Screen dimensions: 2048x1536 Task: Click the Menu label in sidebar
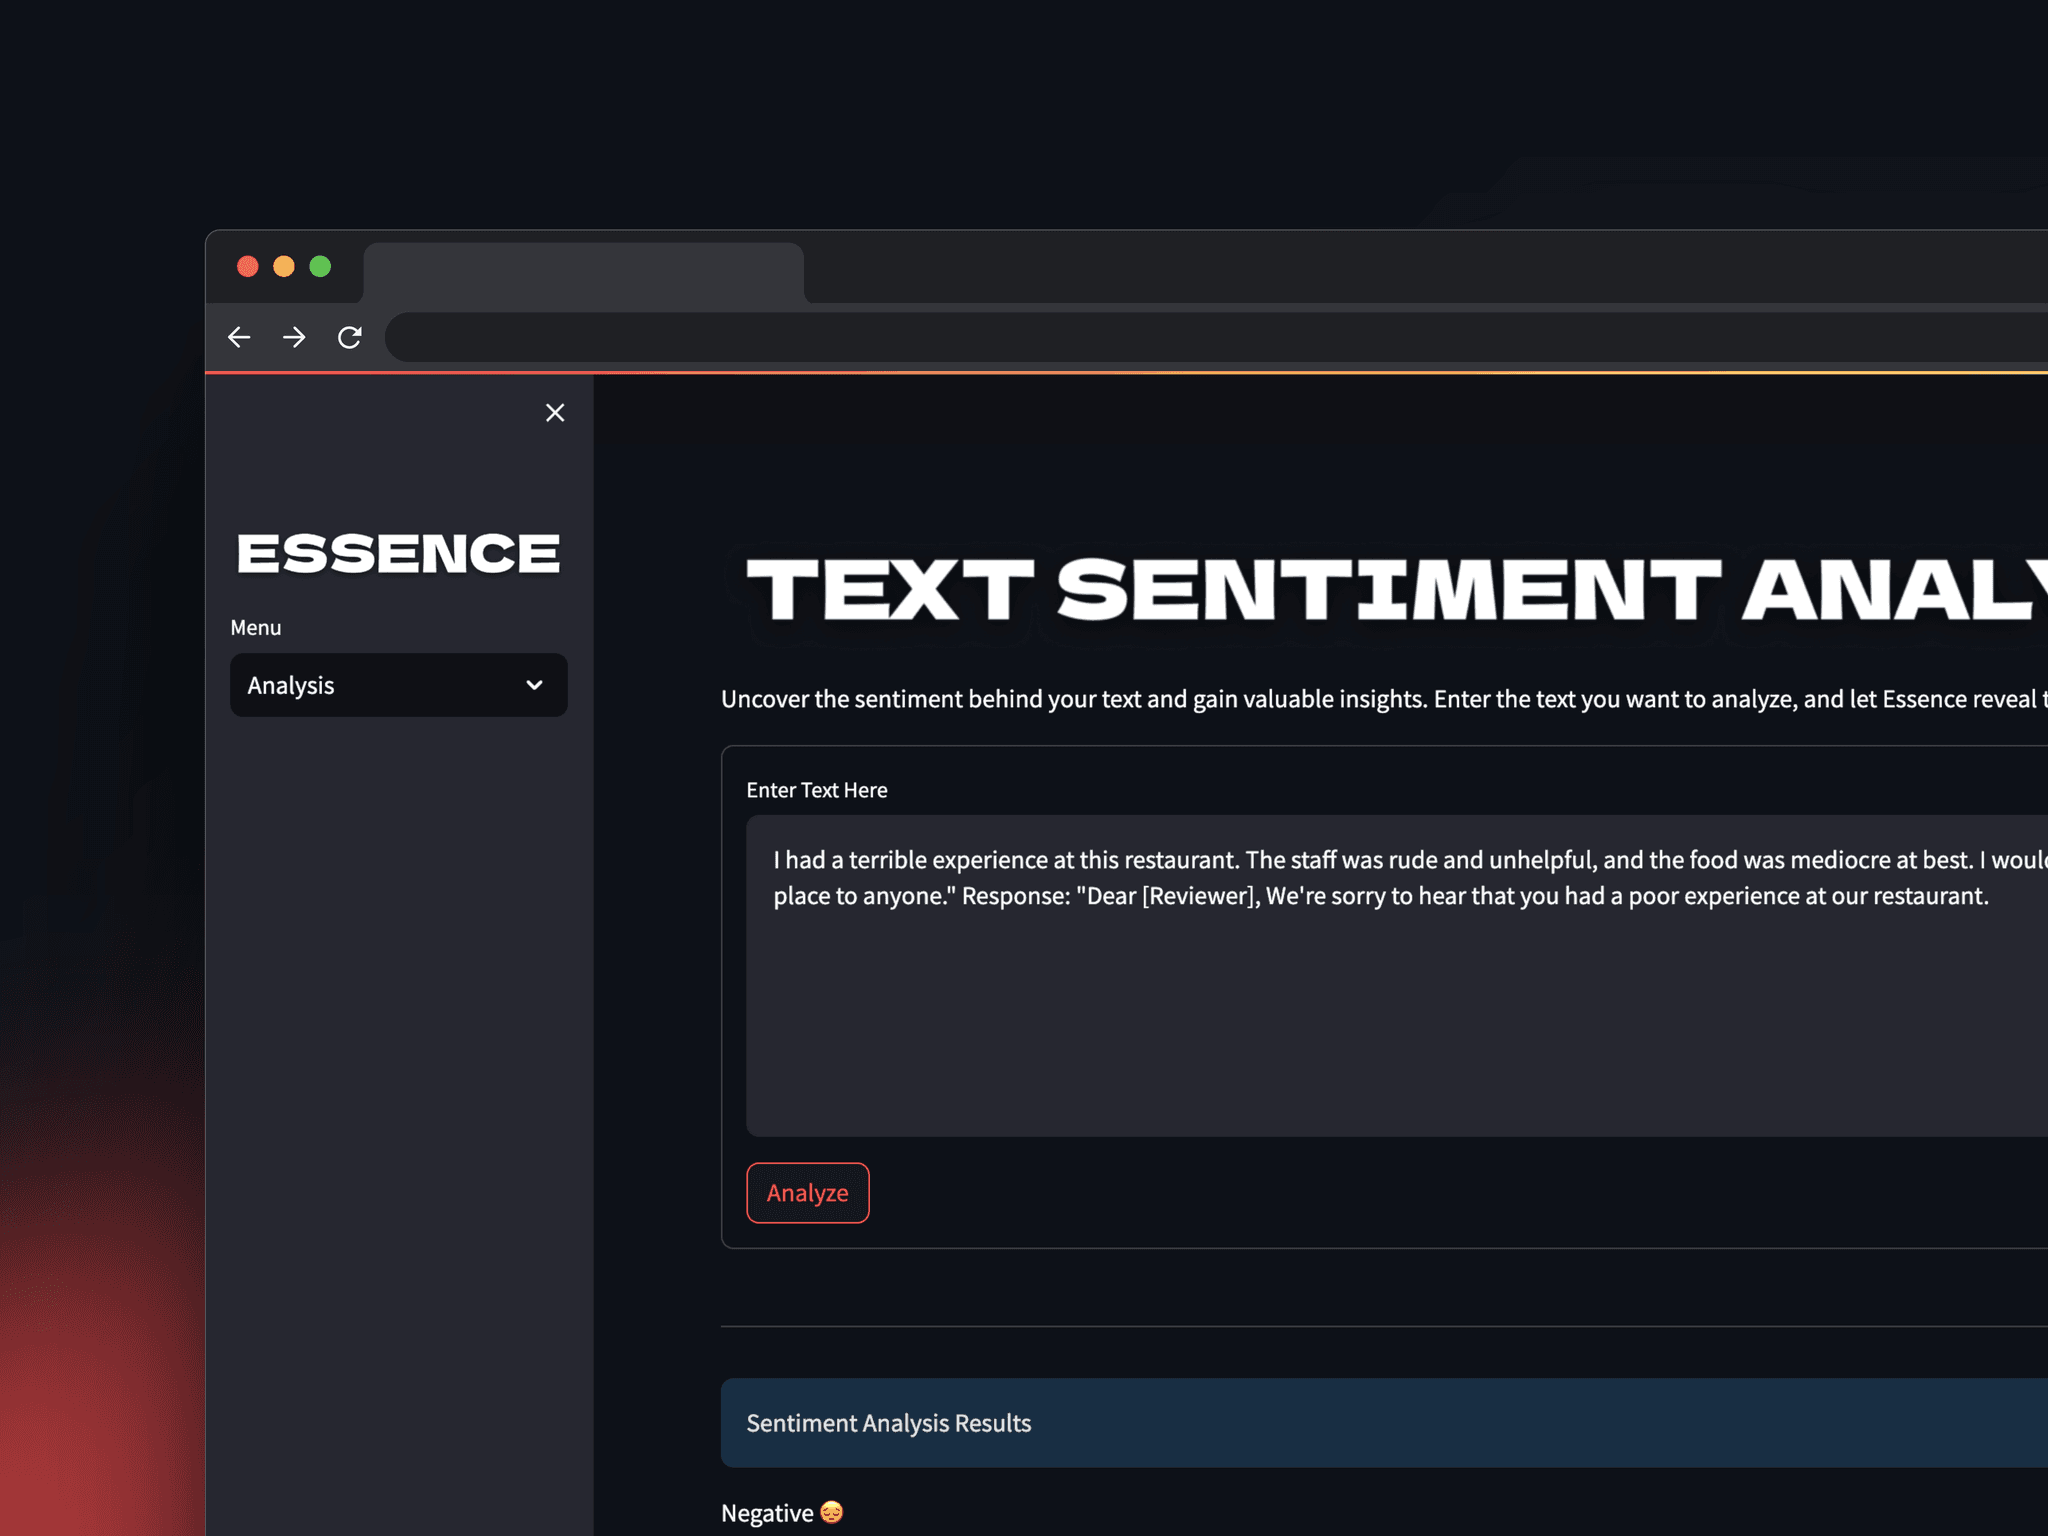click(256, 628)
